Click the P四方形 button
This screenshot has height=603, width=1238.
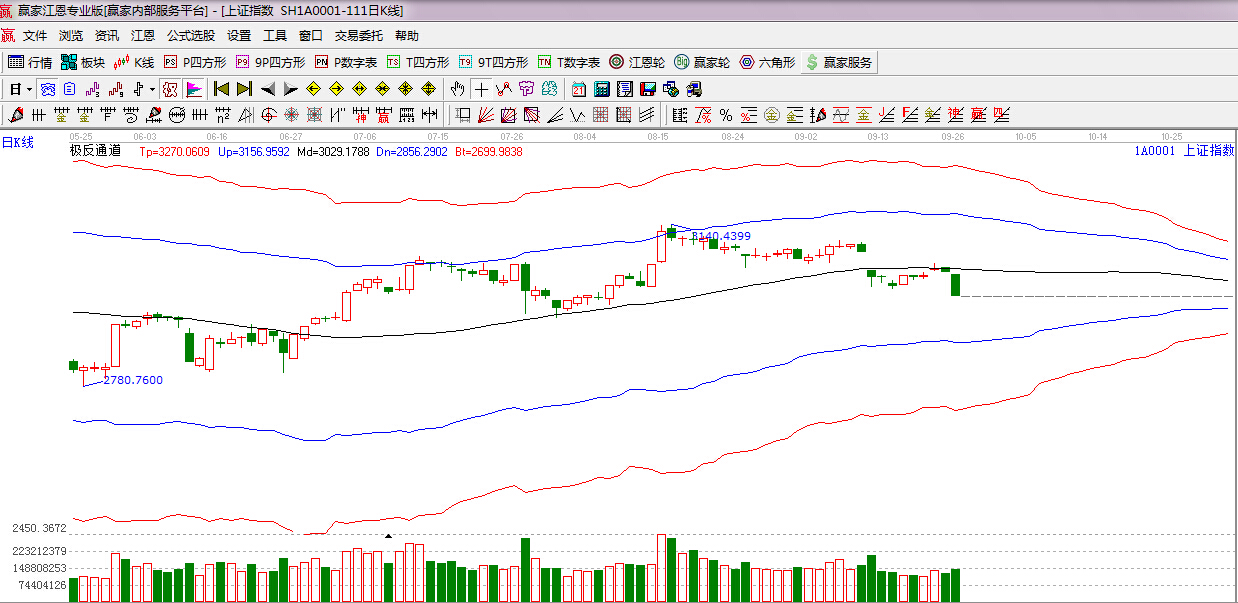(x=195, y=62)
